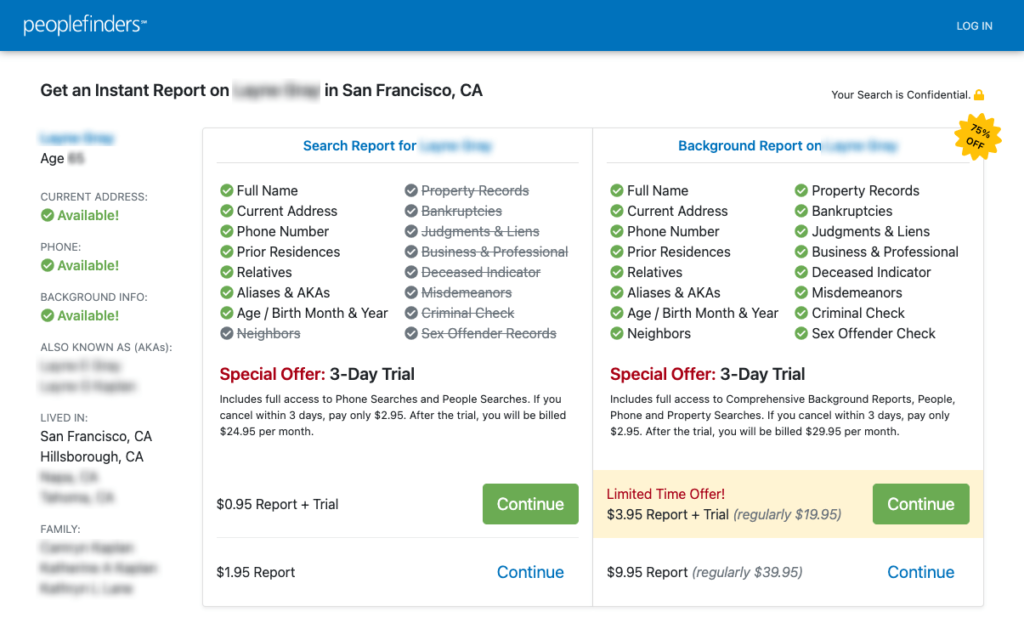The image size is (1024, 640).
Task: Click Background Report's Misdemeanors check icon
Action: point(801,293)
